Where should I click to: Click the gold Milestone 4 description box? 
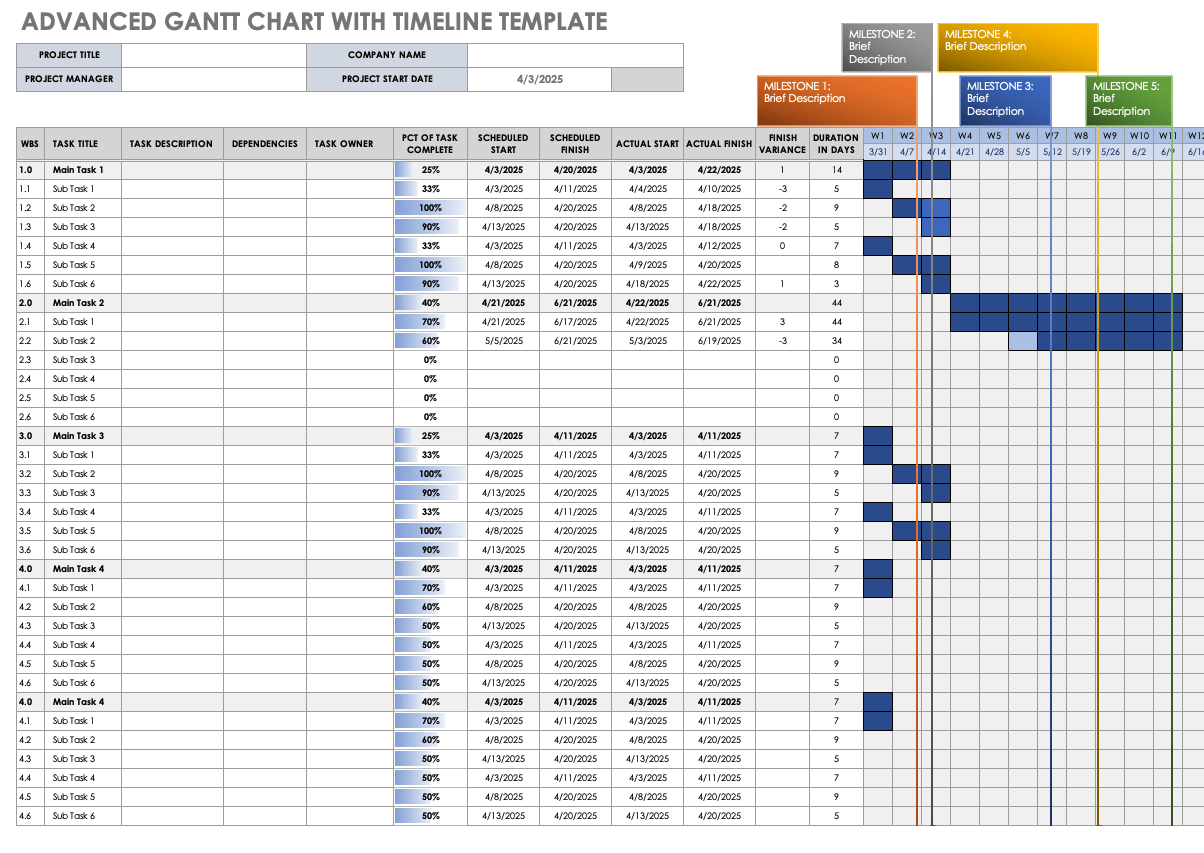(x=1017, y=47)
